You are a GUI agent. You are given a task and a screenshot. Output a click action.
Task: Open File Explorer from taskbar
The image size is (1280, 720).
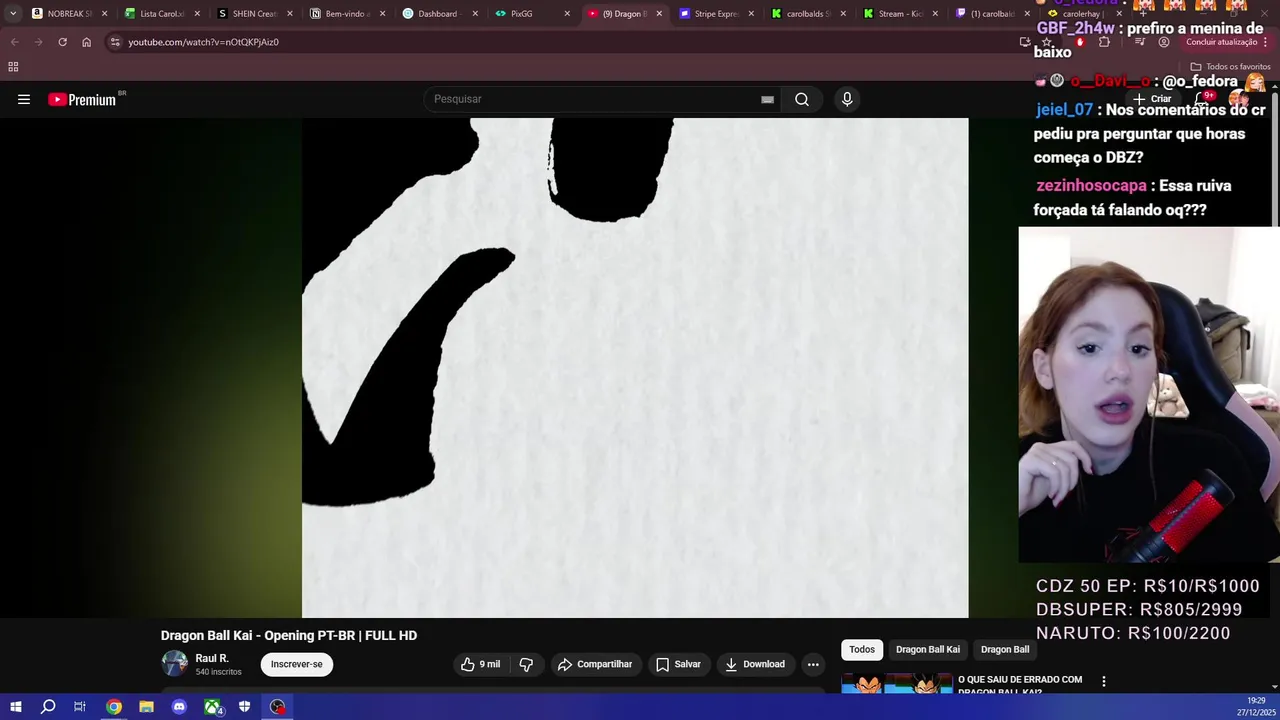pyautogui.click(x=146, y=707)
